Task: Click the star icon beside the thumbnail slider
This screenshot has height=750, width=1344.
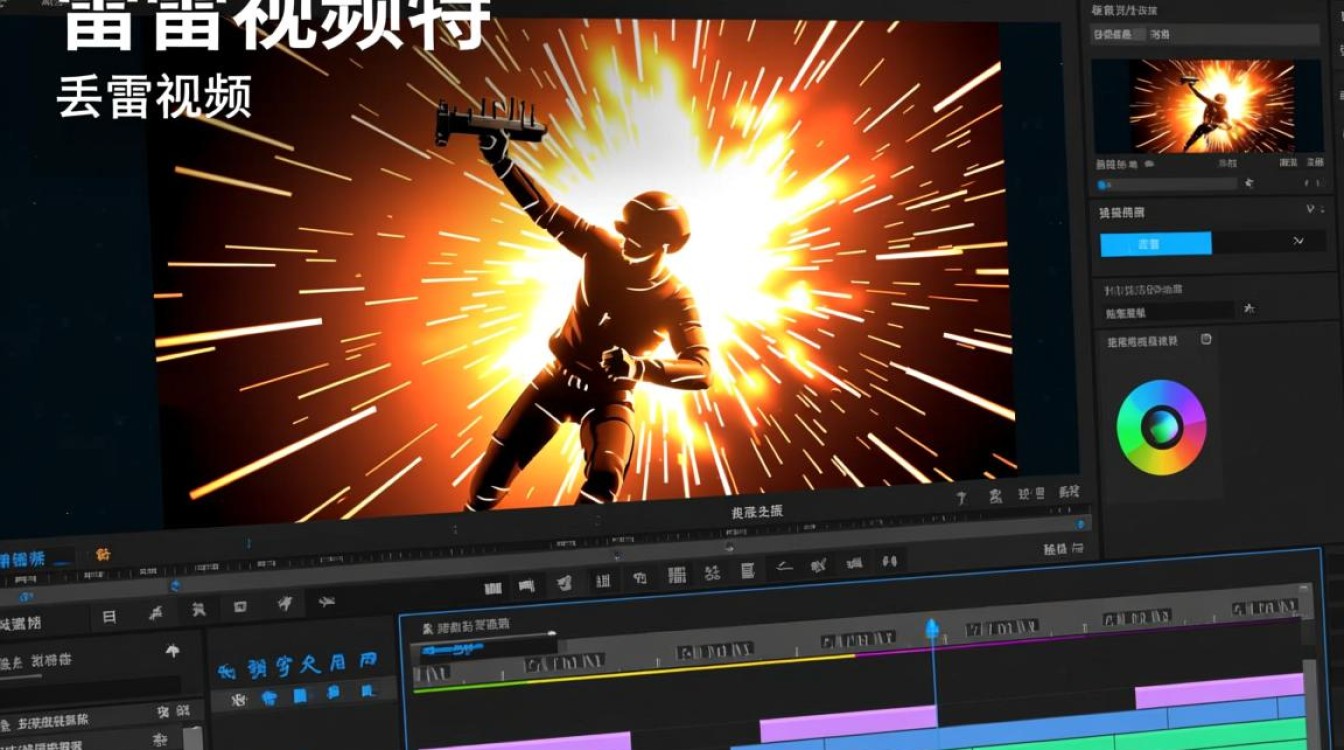Action: click(1248, 183)
